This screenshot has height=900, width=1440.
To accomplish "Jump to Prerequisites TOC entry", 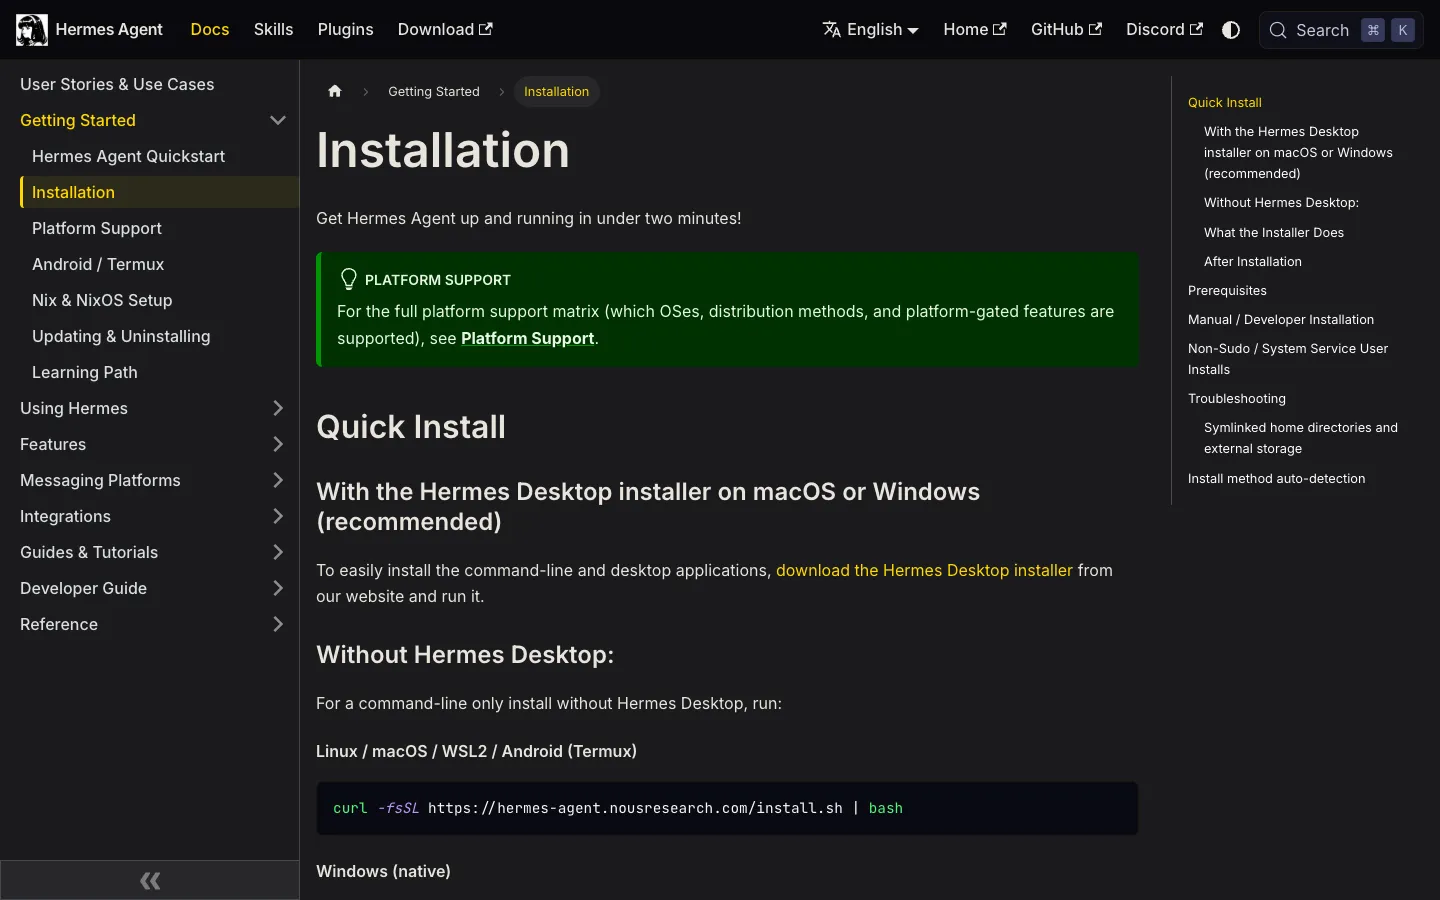I will click(1227, 290).
